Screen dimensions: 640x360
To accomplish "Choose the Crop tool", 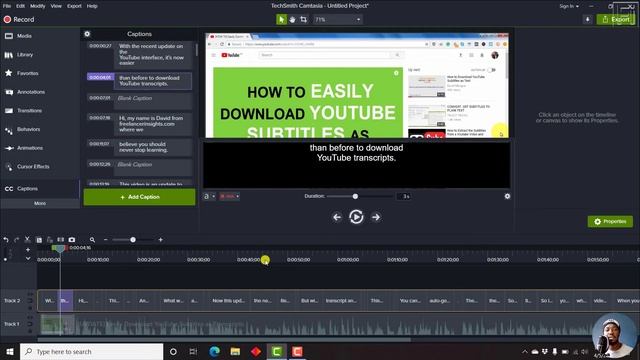I will click(303, 19).
